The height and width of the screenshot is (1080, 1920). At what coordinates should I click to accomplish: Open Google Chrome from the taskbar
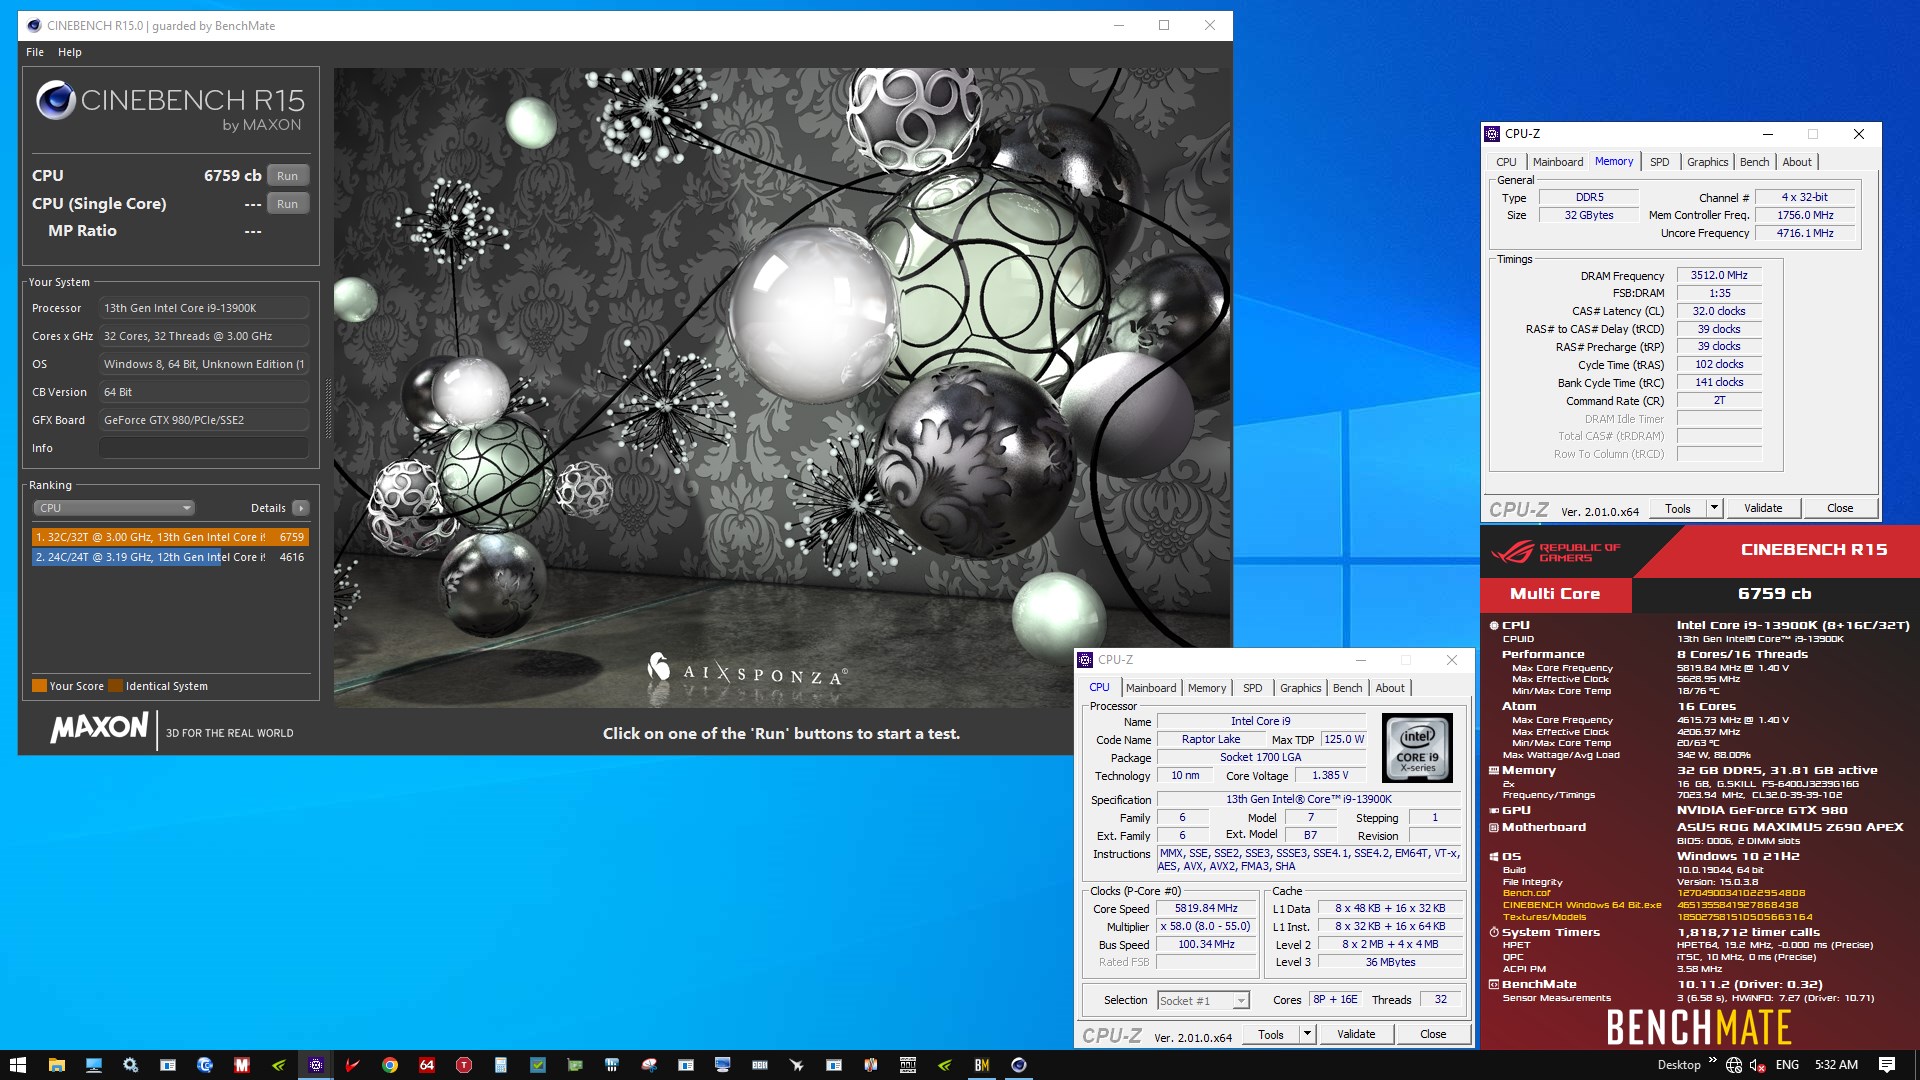[390, 1065]
